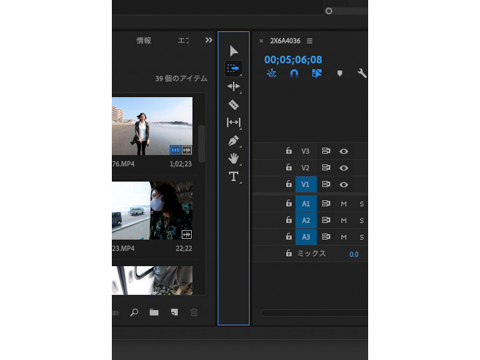
Task: Delete selected item with trash icon
Action: tap(194, 312)
